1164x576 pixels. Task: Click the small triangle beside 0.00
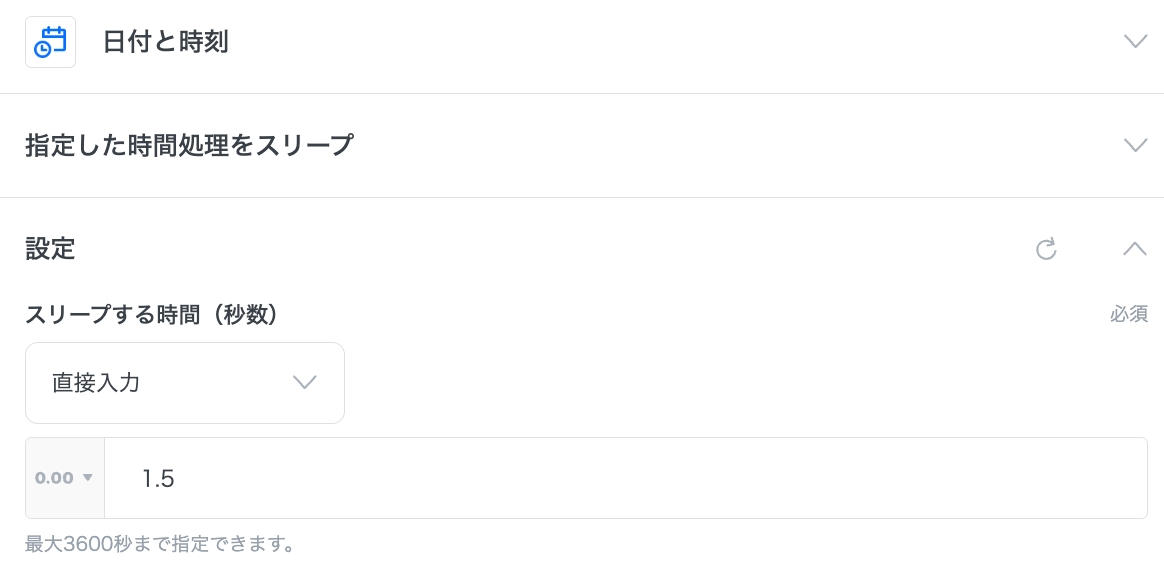tap(88, 478)
